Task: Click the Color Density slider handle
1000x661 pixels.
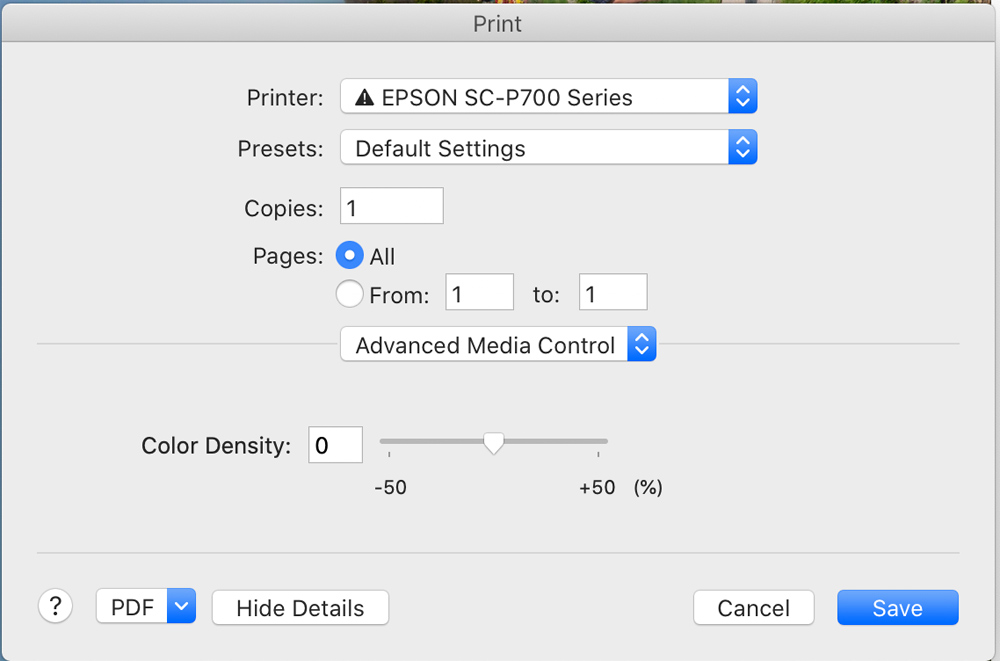Action: (x=493, y=443)
